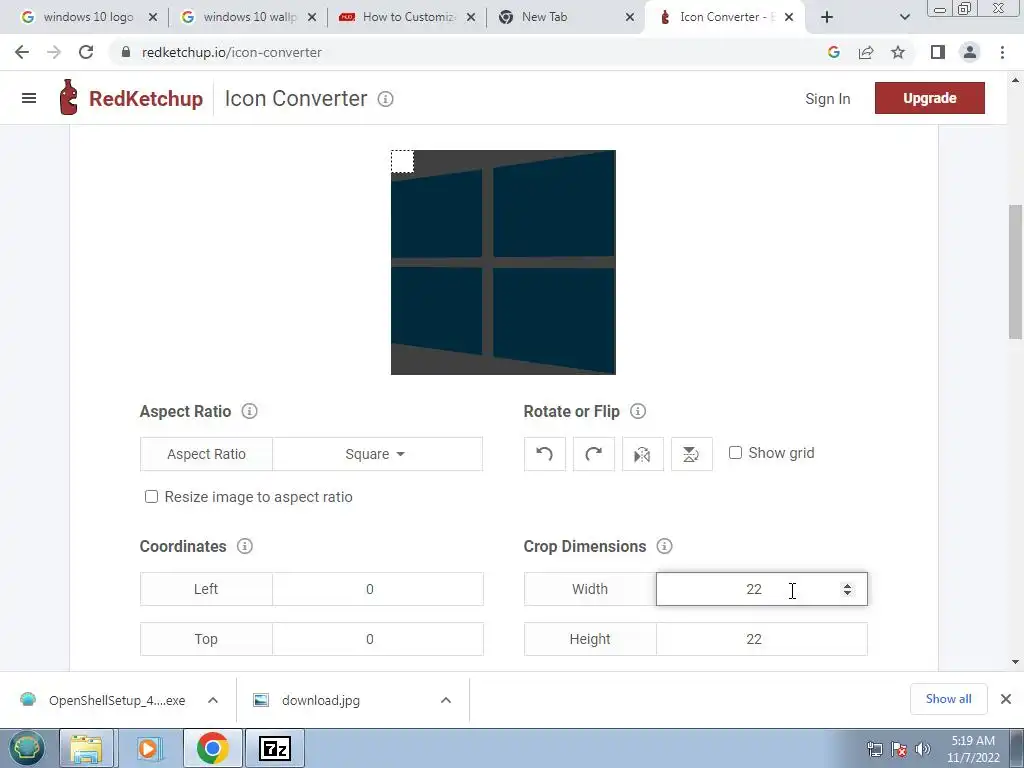Click the Top coordinate field

377,639
